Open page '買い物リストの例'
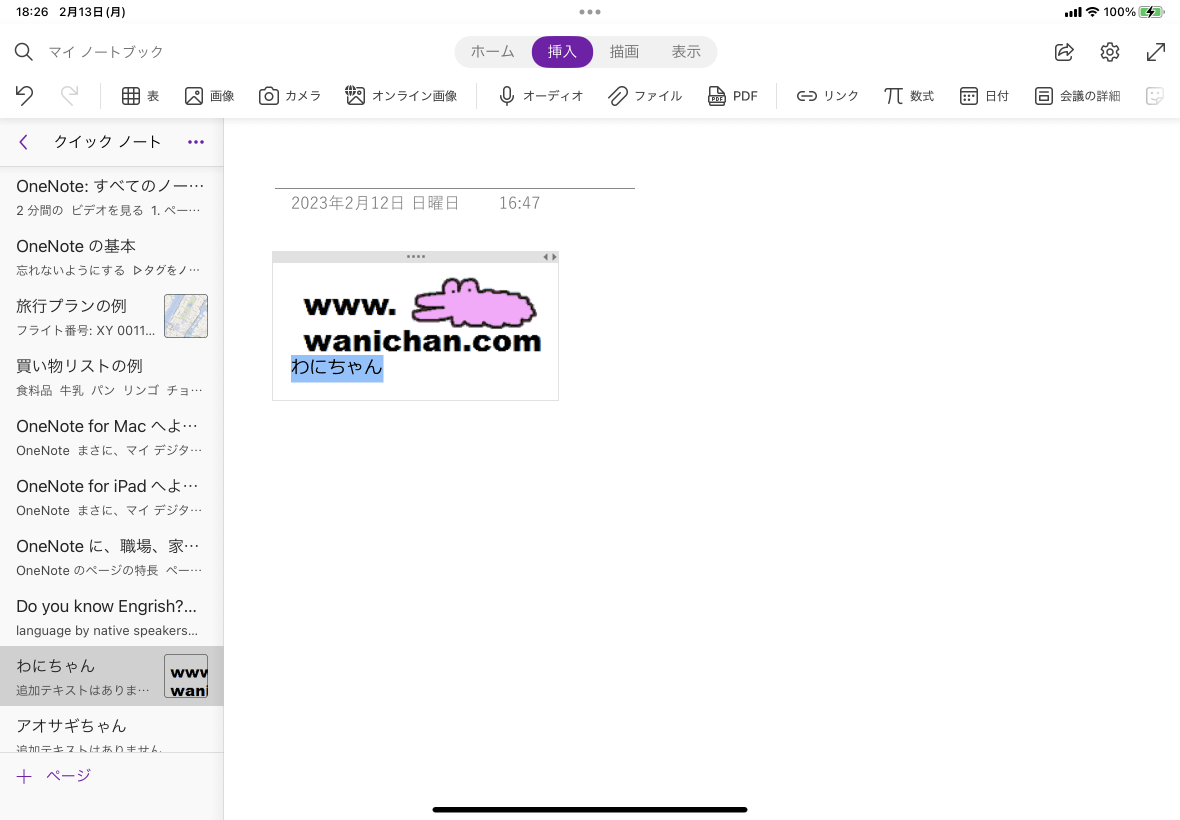Image resolution: width=1180 pixels, height=820 pixels. coord(111,377)
